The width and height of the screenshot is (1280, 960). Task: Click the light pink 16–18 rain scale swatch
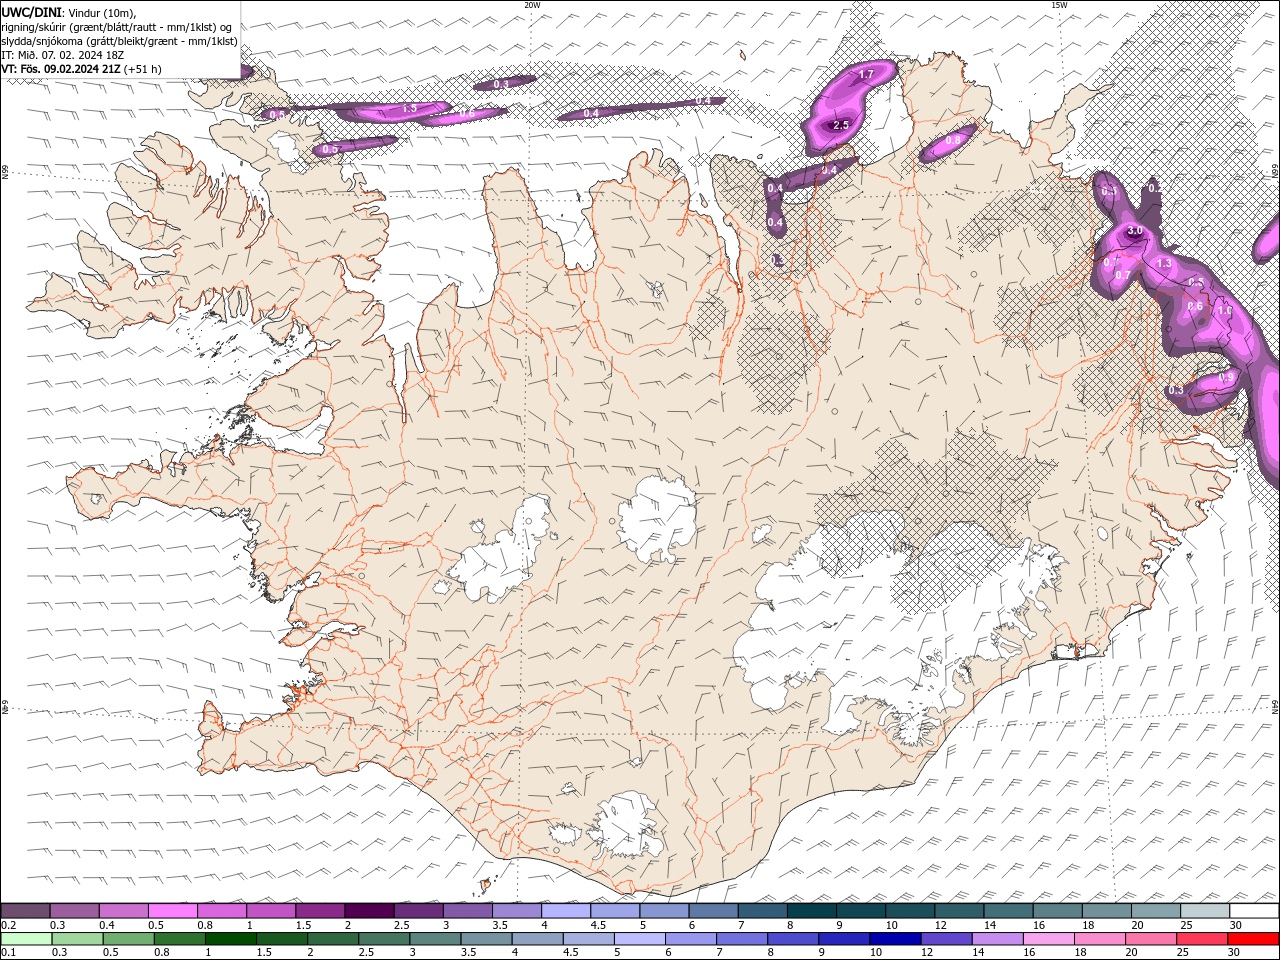coord(1049,939)
